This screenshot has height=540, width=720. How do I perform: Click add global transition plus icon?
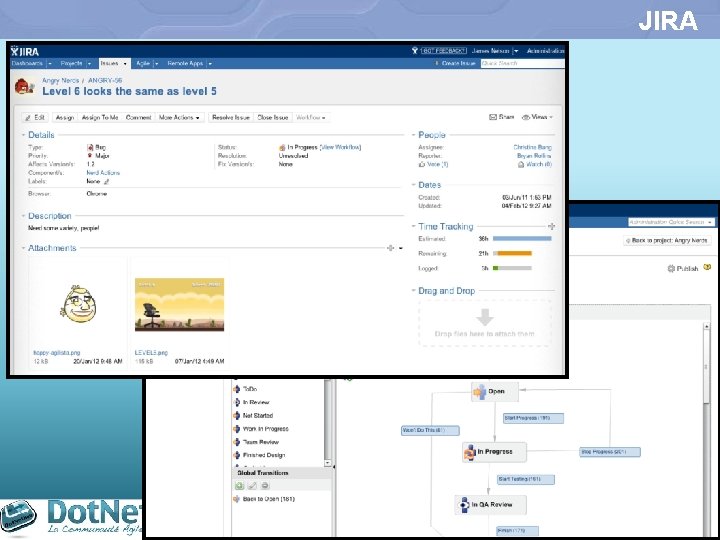tap(239, 486)
